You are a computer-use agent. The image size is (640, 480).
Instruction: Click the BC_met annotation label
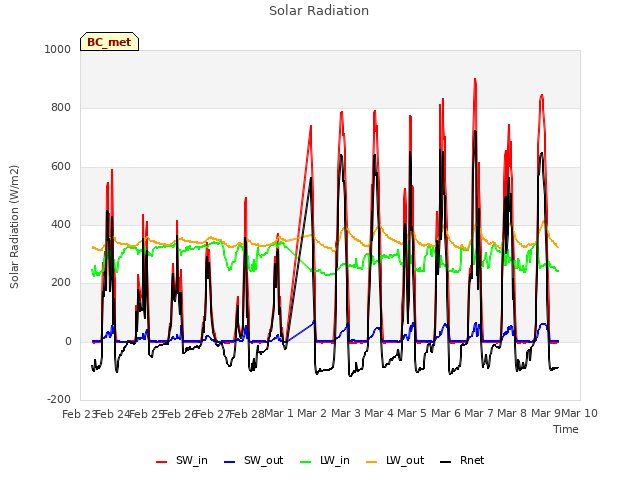(109, 42)
